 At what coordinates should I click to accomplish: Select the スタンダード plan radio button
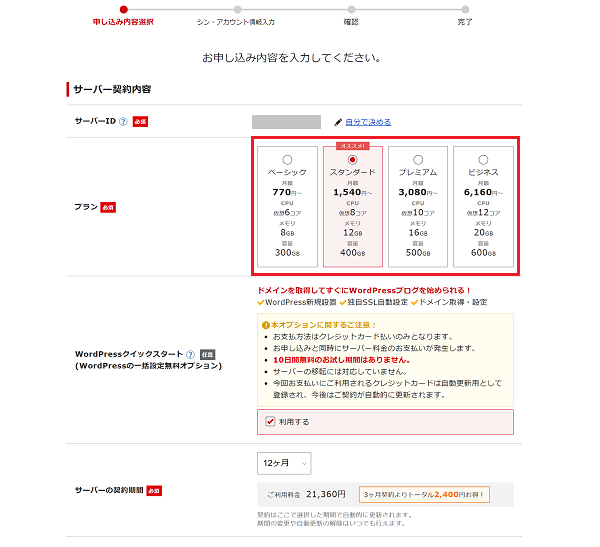tap(352, 160)
